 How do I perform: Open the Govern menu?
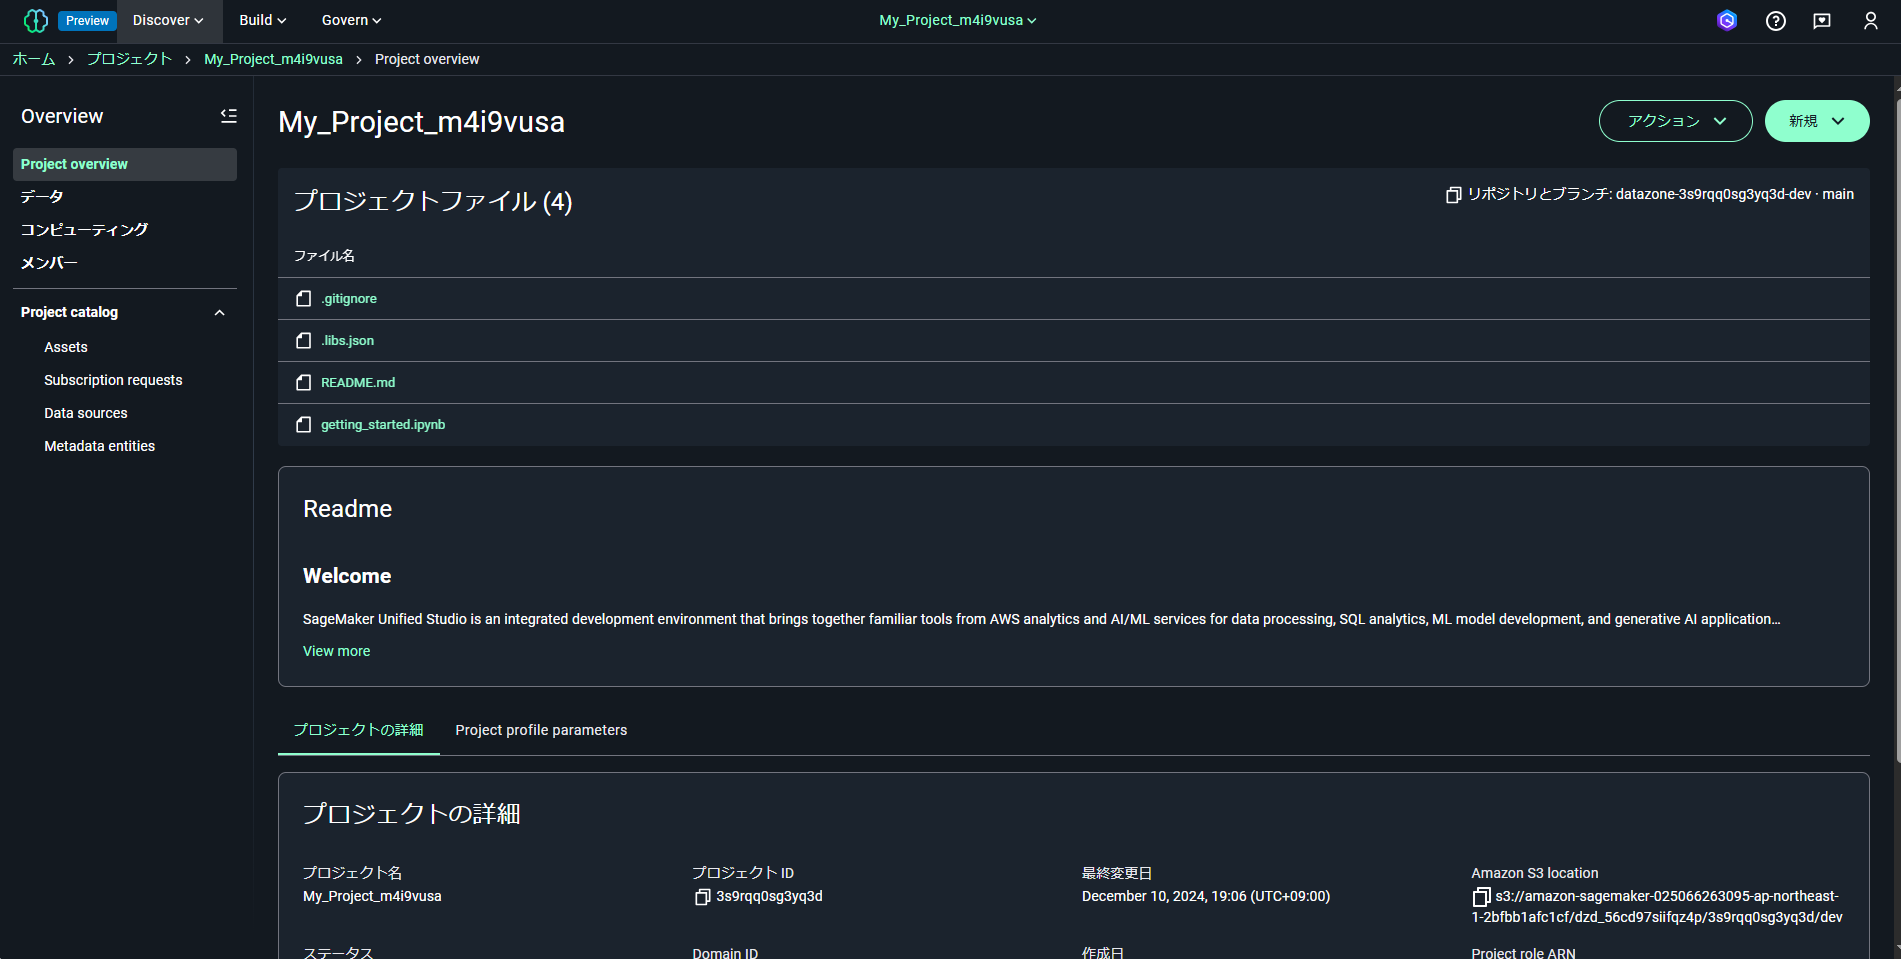(351, 20)
